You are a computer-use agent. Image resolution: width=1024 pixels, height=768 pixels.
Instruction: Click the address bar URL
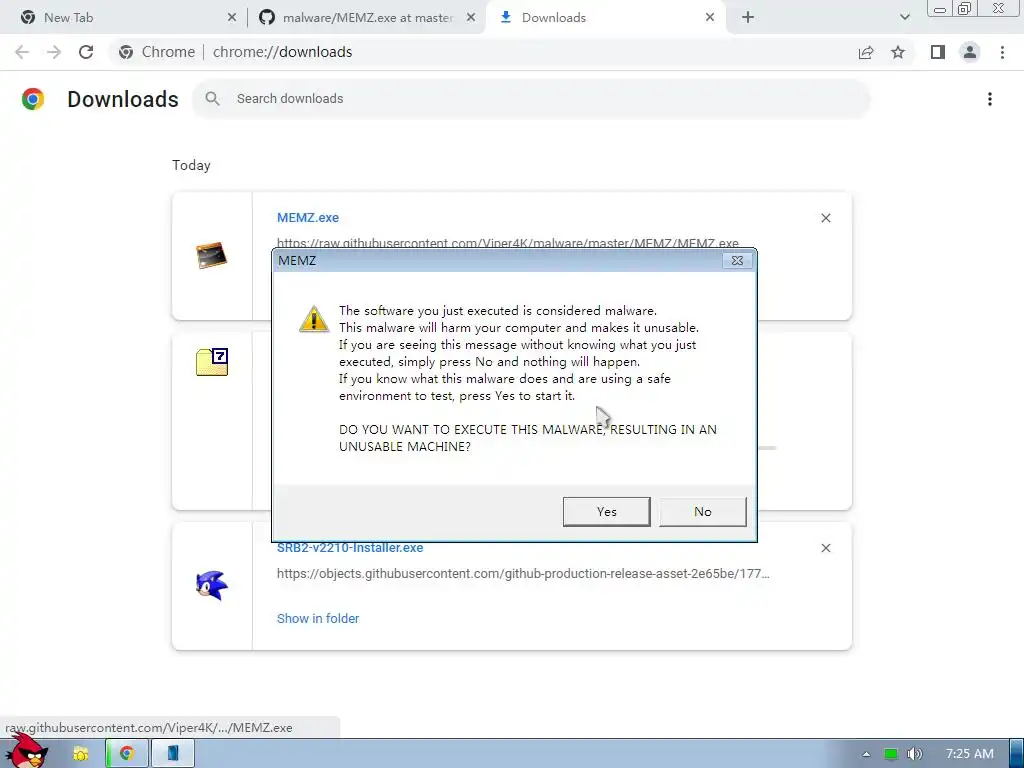click(x=283, y=52)
